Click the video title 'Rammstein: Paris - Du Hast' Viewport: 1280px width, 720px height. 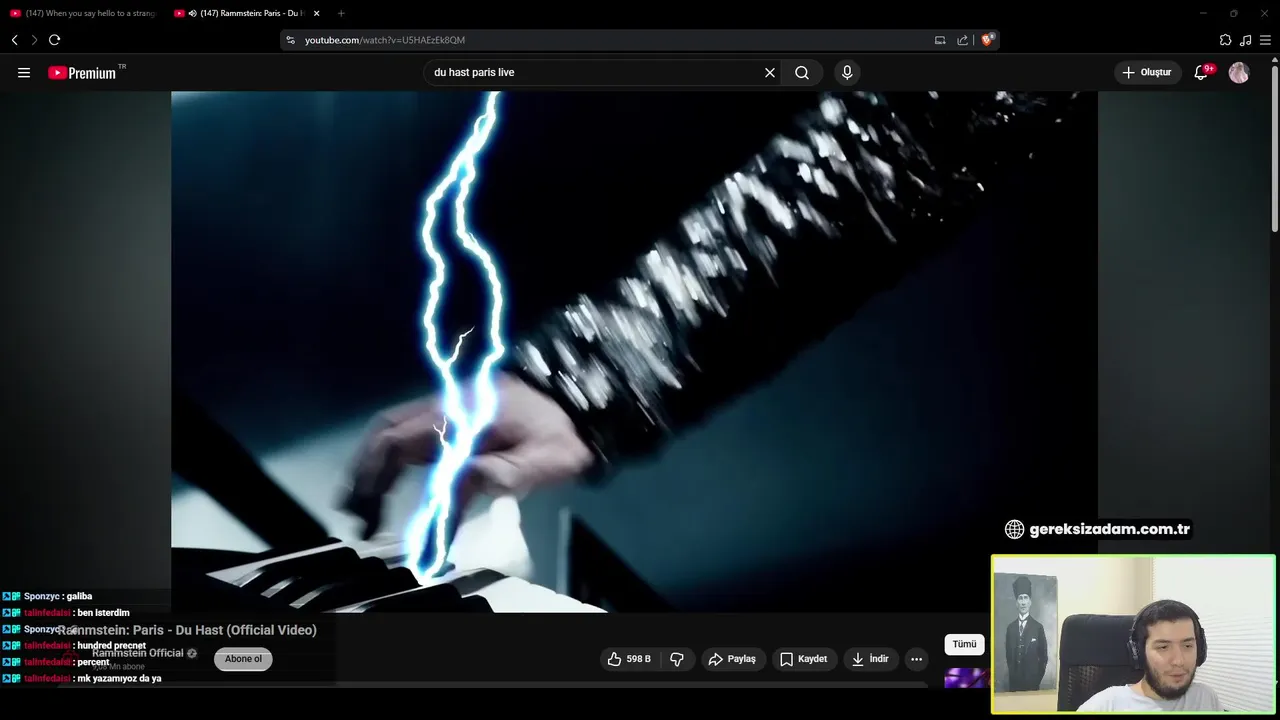pos(187,630)
